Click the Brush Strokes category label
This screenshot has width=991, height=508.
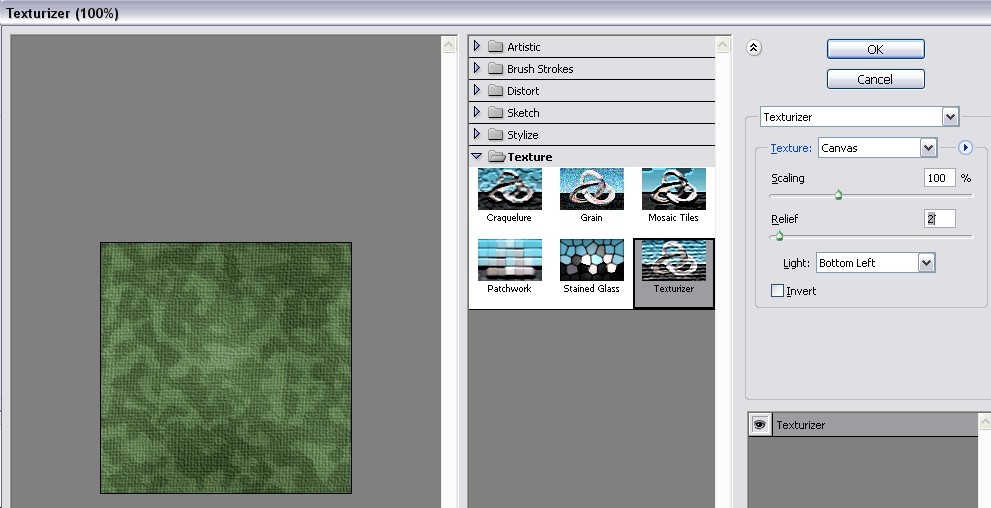540,69
